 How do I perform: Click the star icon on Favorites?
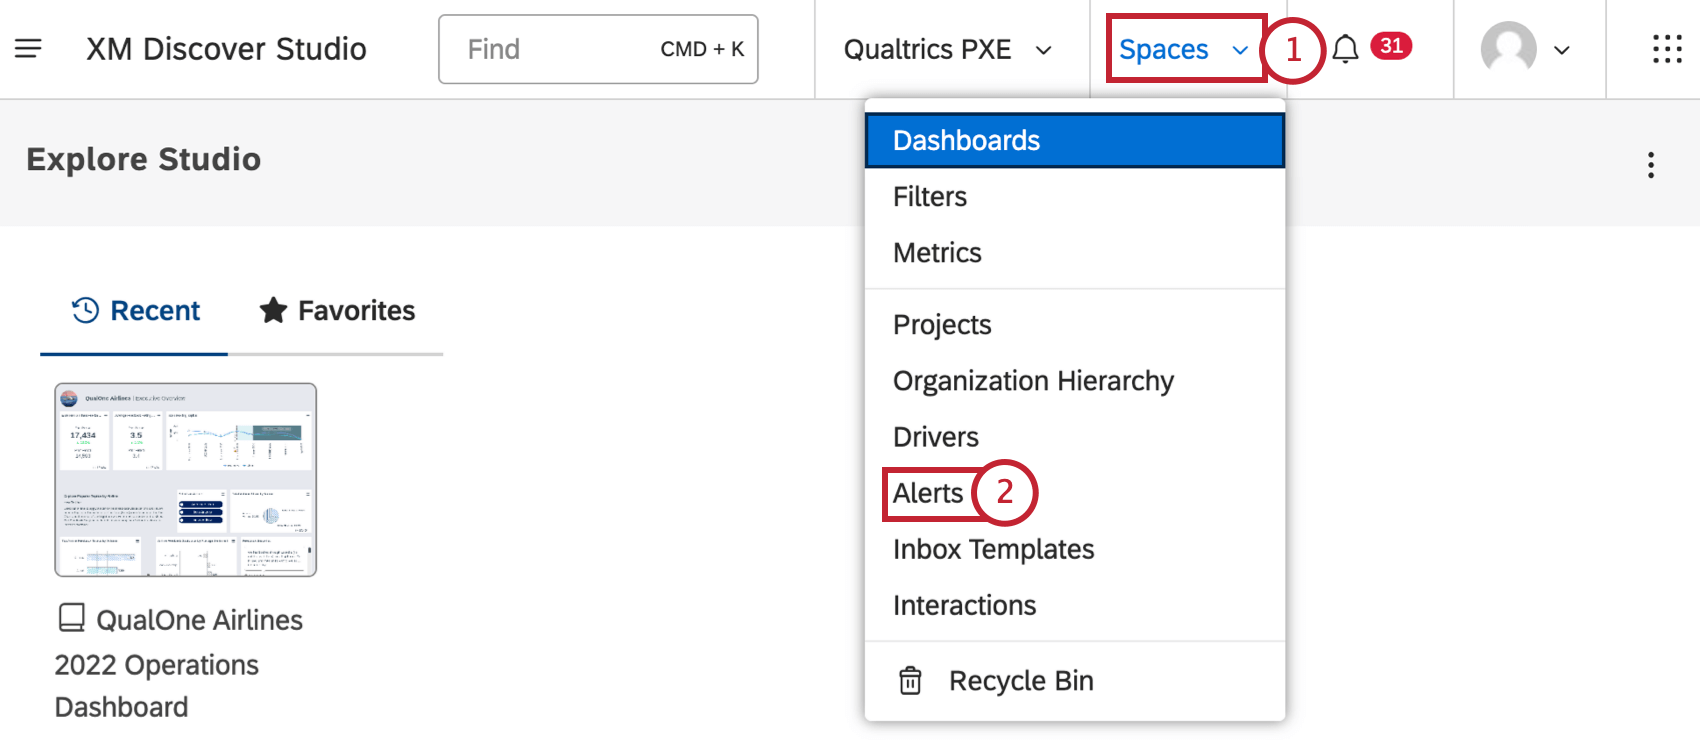point(273,311)
